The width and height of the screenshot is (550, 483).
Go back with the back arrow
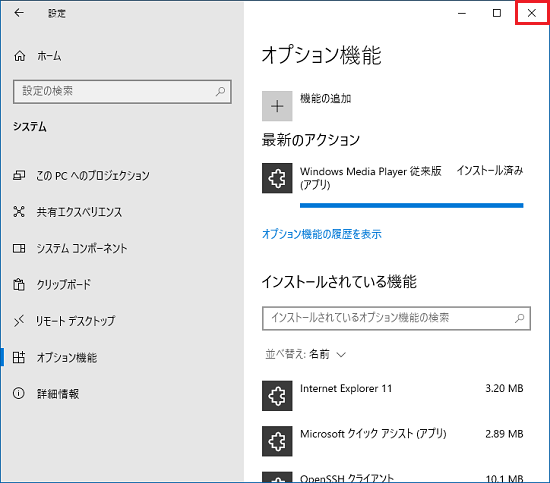point(19,13)
